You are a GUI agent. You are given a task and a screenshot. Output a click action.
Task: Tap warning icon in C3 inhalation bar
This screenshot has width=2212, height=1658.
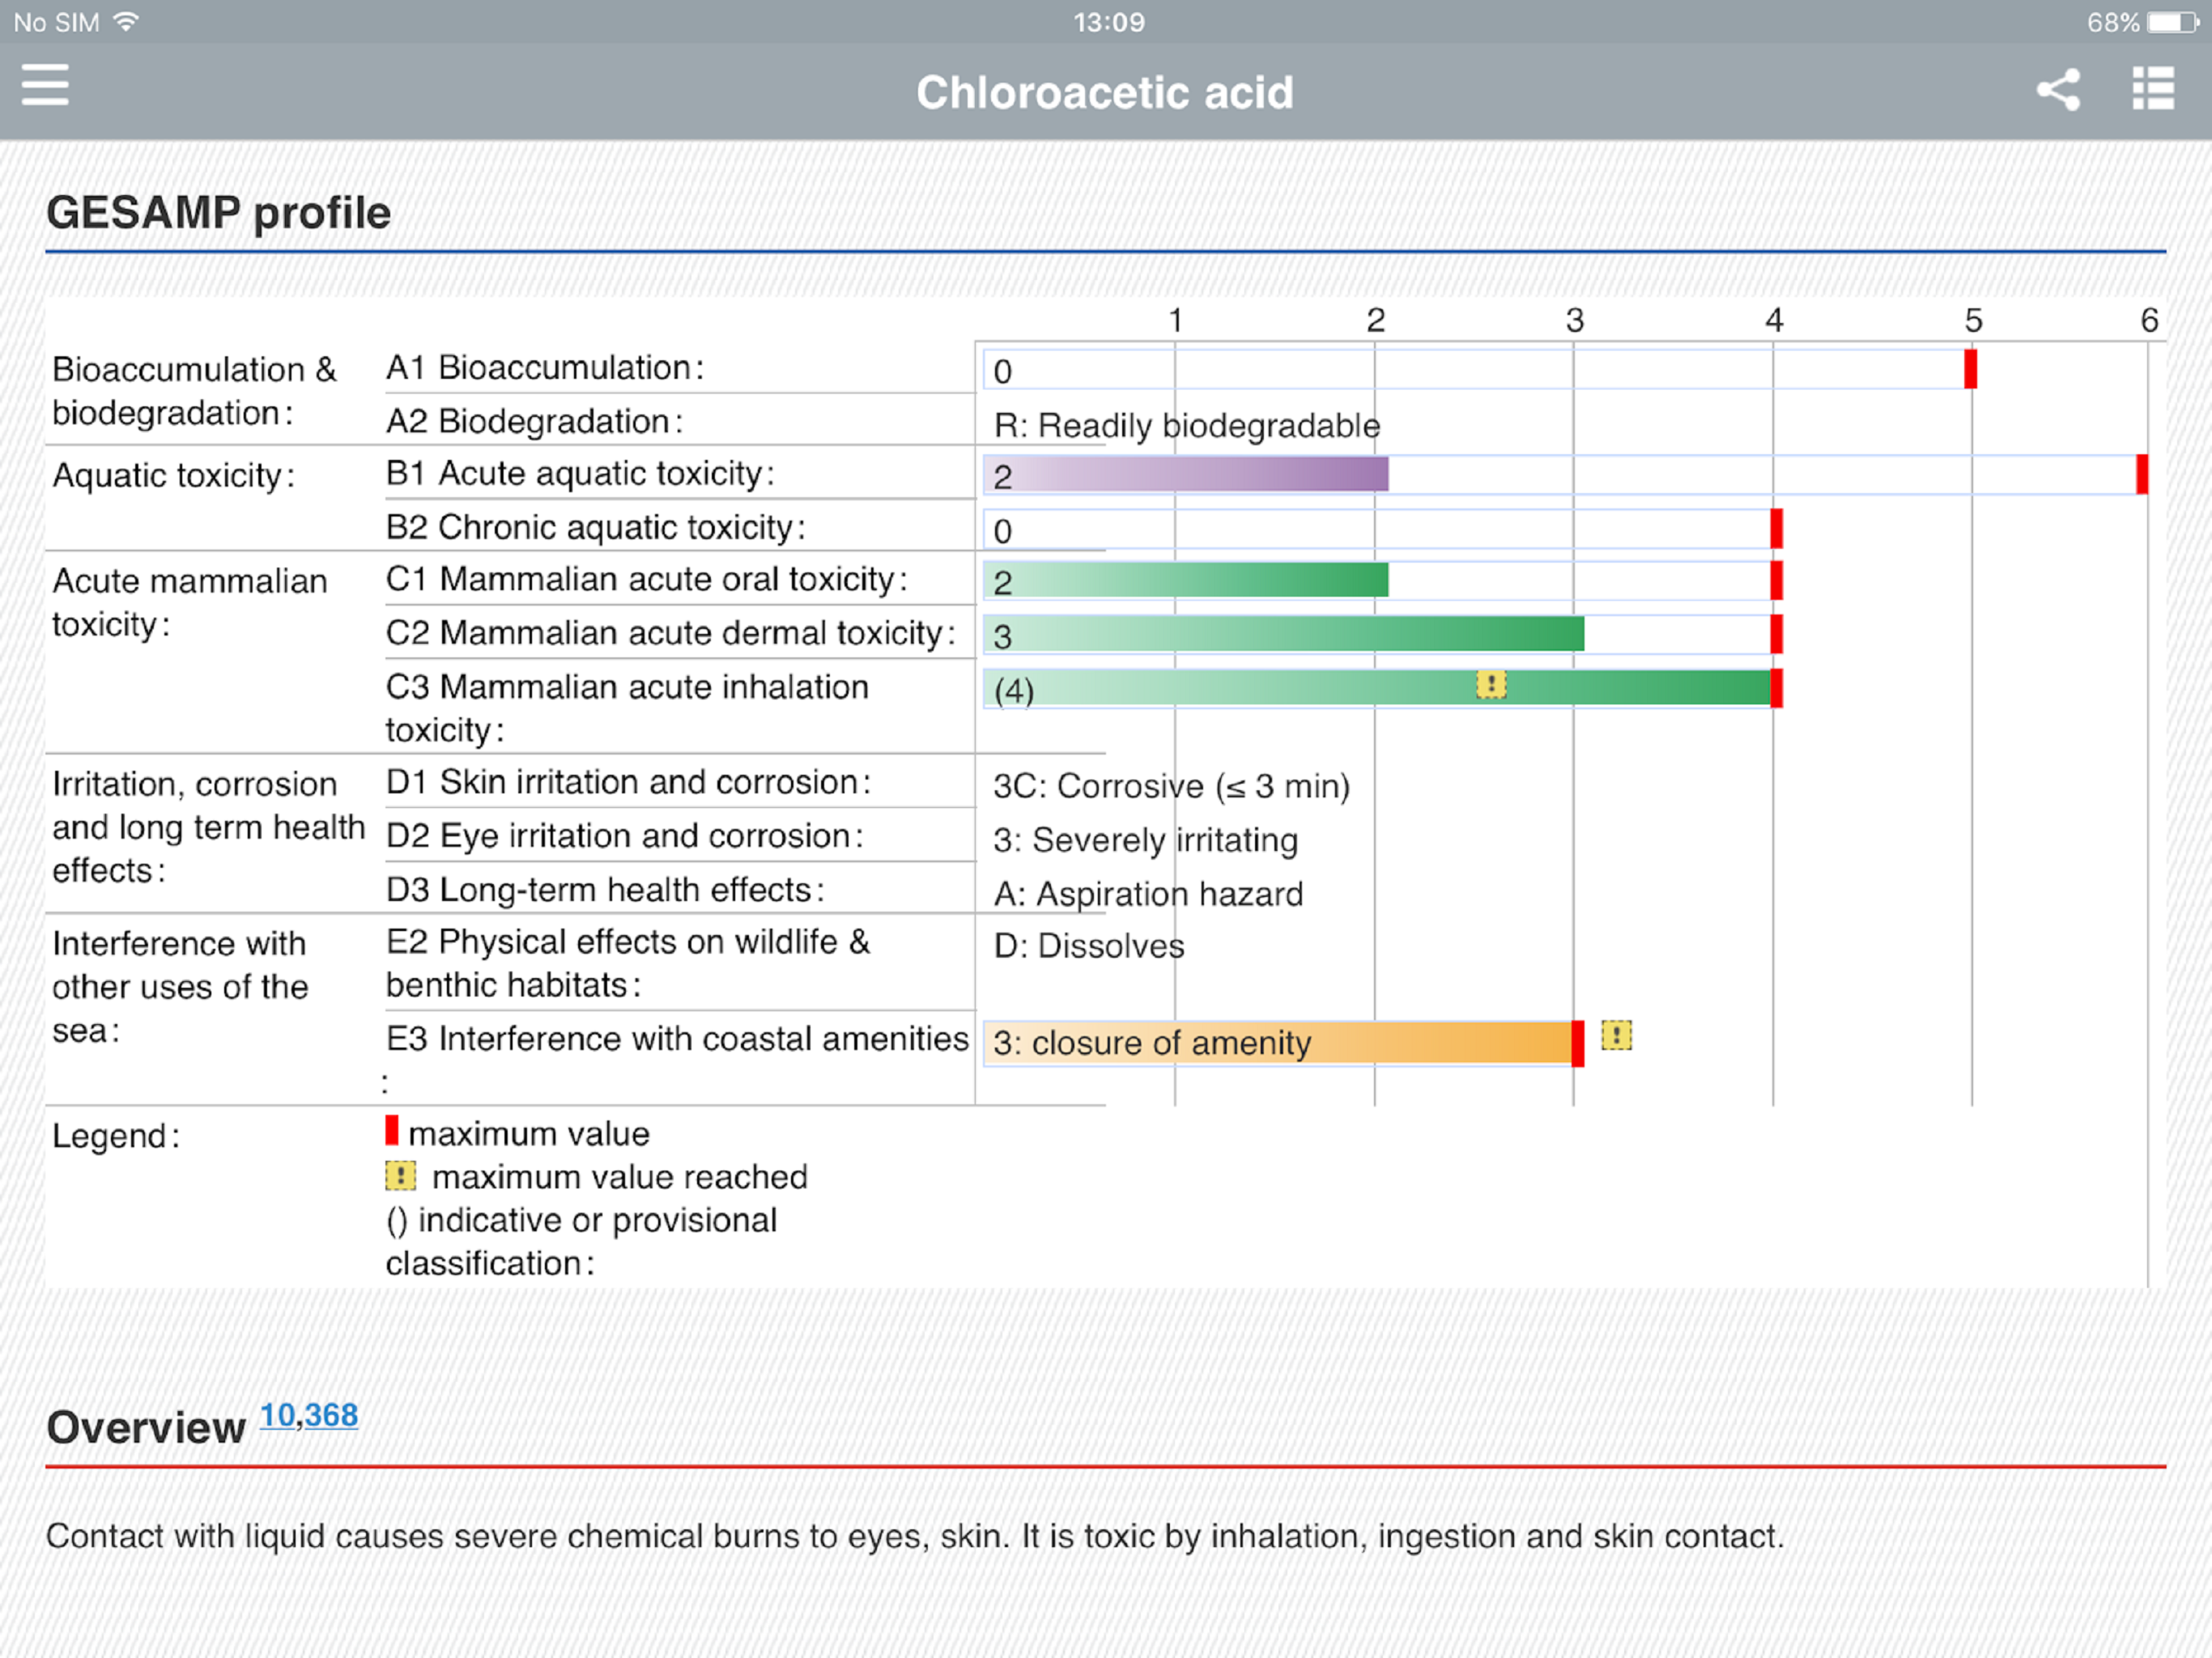coord(1491,685)
